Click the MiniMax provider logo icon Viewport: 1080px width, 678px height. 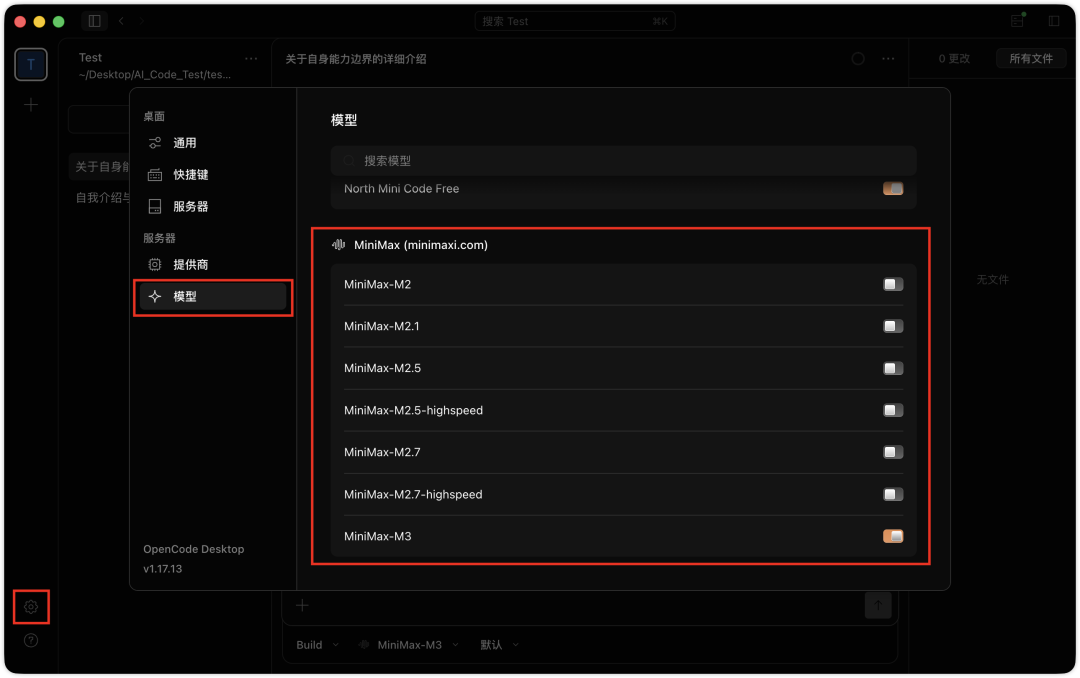pos(338,245)
